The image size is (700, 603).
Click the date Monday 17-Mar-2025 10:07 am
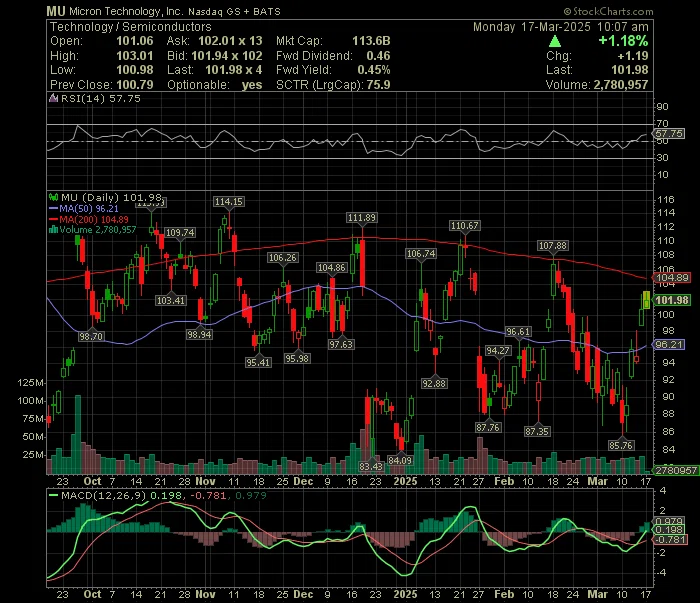[561, 27]
